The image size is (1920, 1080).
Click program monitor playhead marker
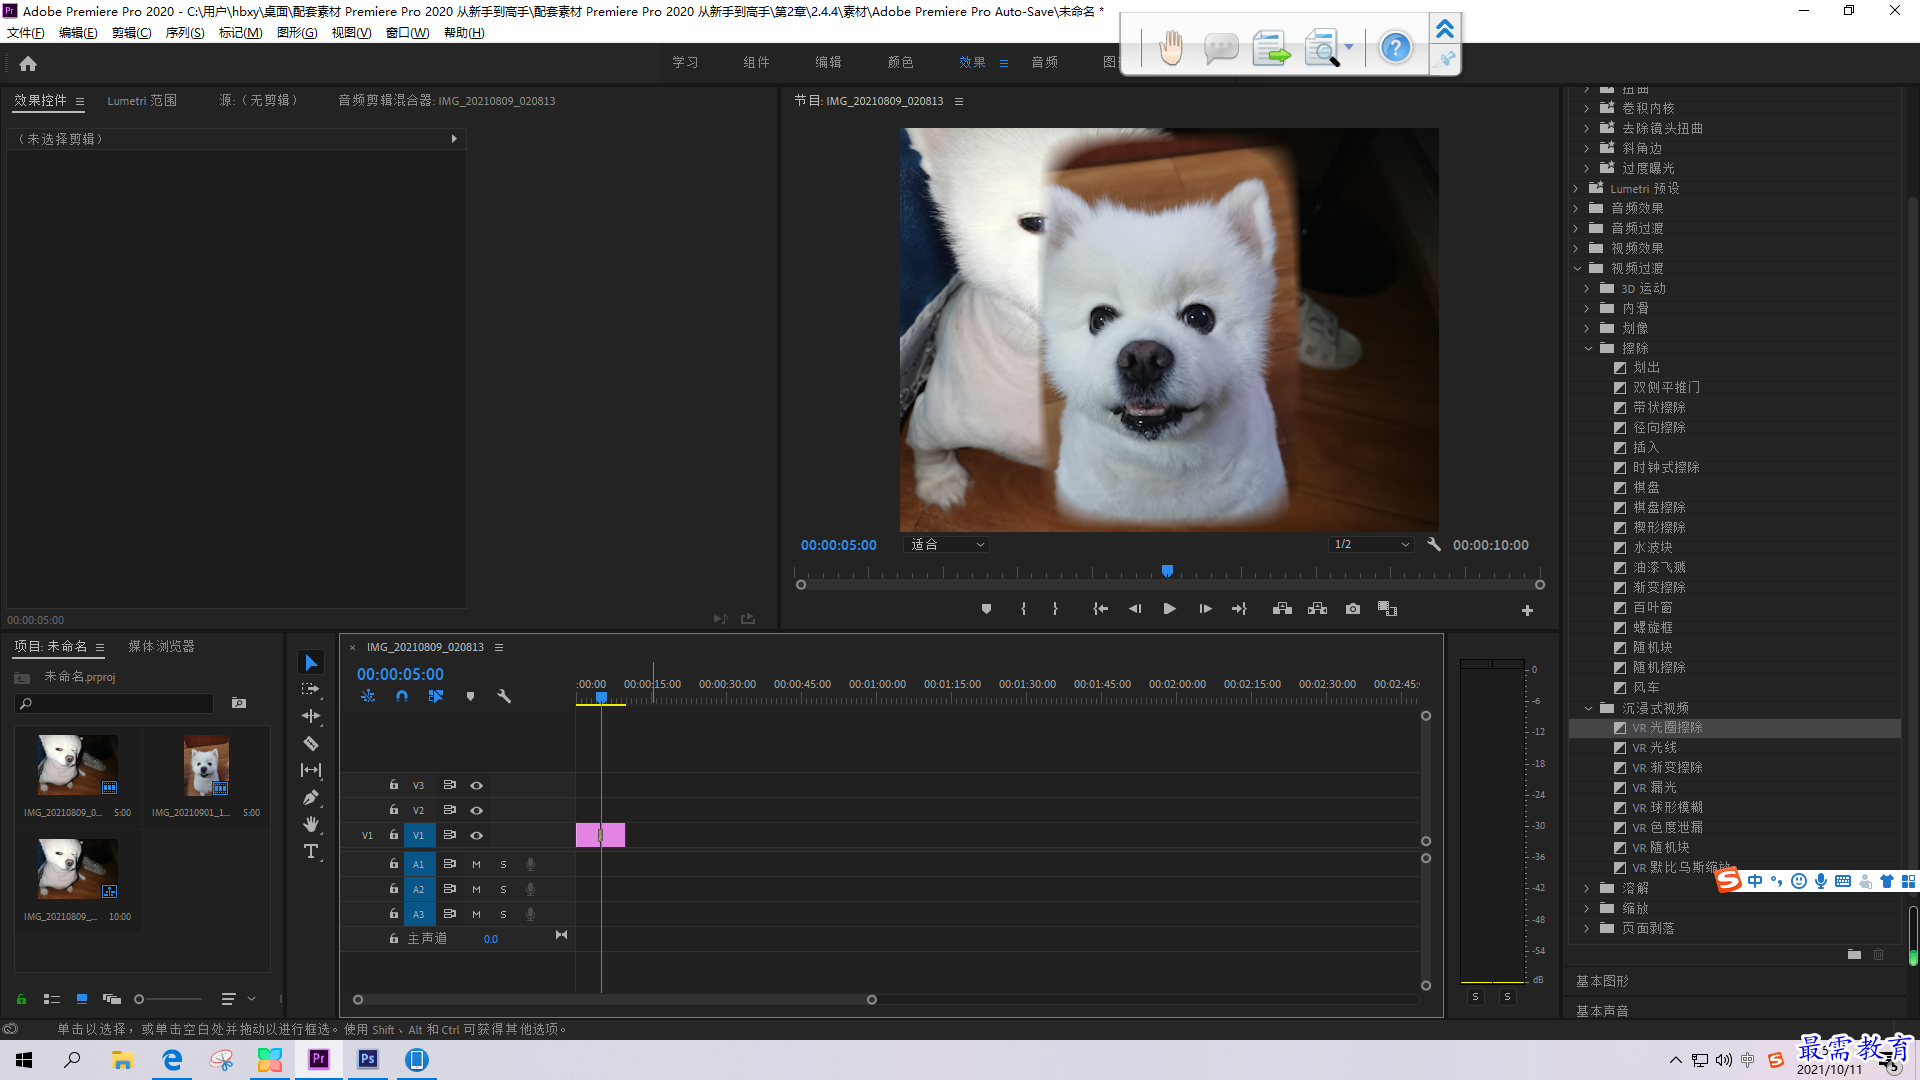1167,571
